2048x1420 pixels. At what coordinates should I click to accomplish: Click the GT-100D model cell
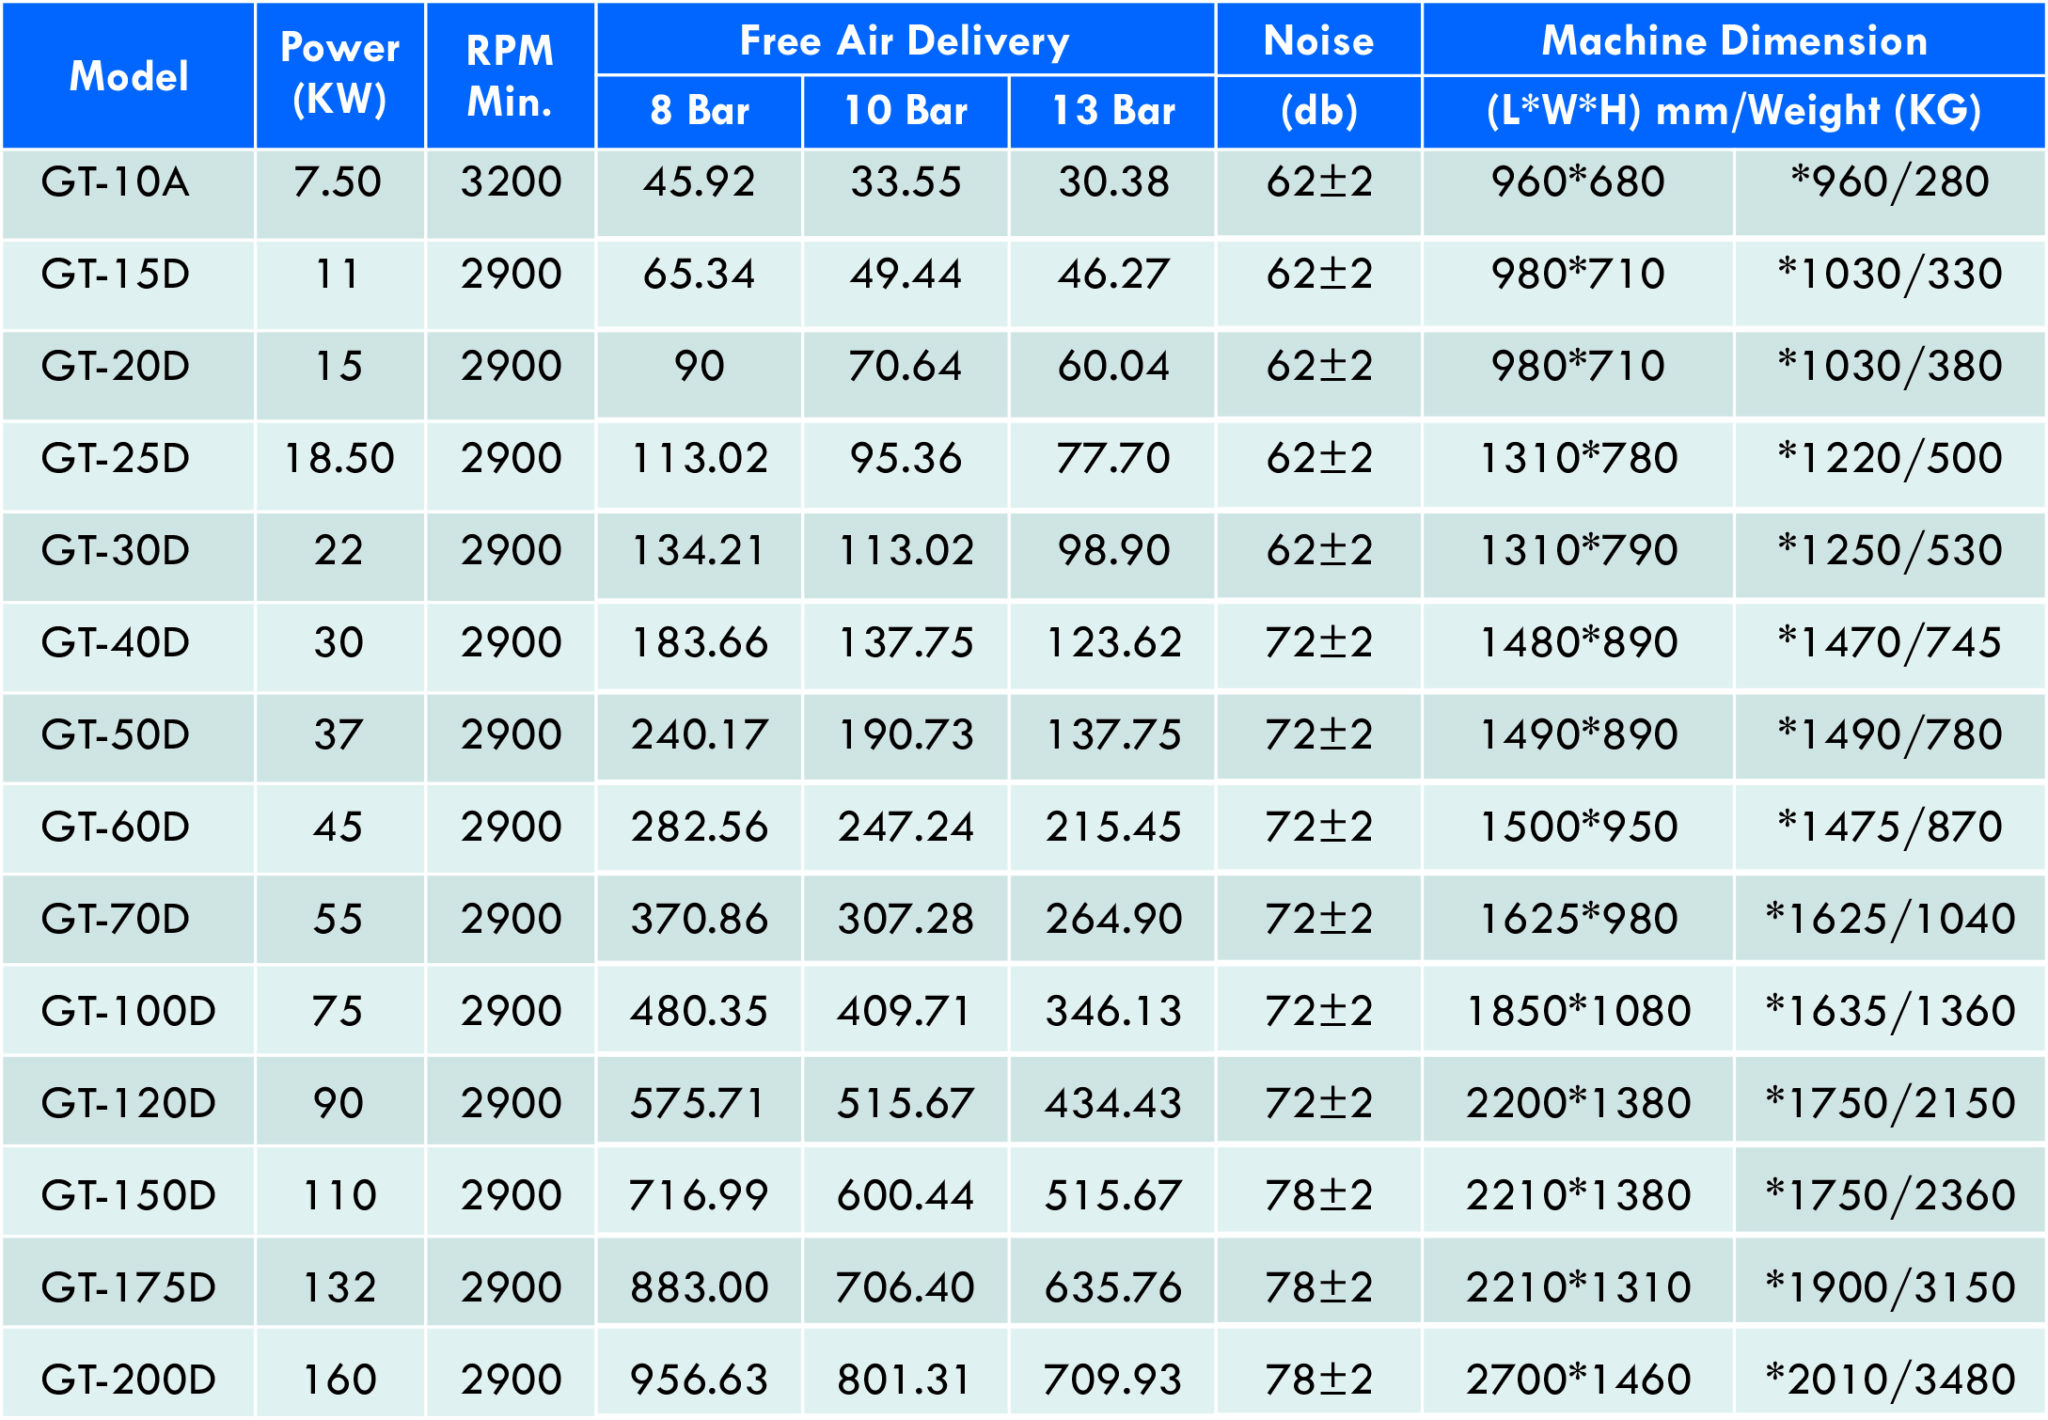click(128, 1011)
